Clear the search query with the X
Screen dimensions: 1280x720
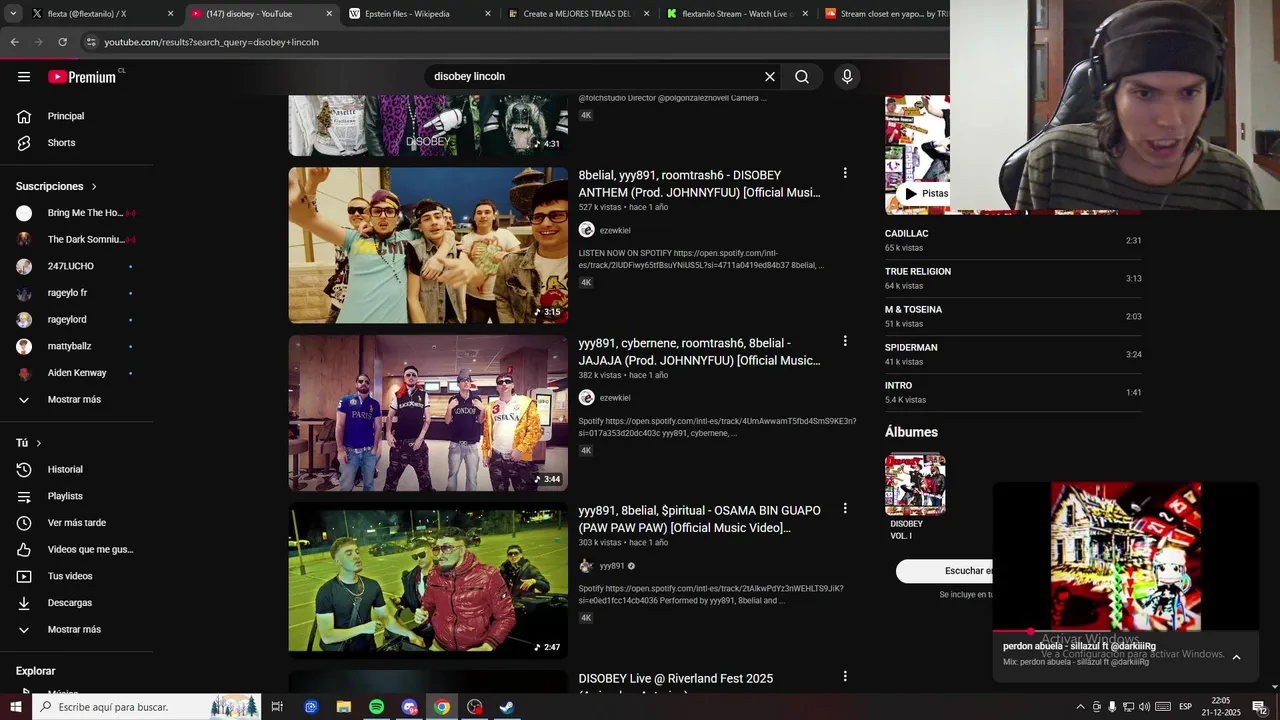click(770, 77)
